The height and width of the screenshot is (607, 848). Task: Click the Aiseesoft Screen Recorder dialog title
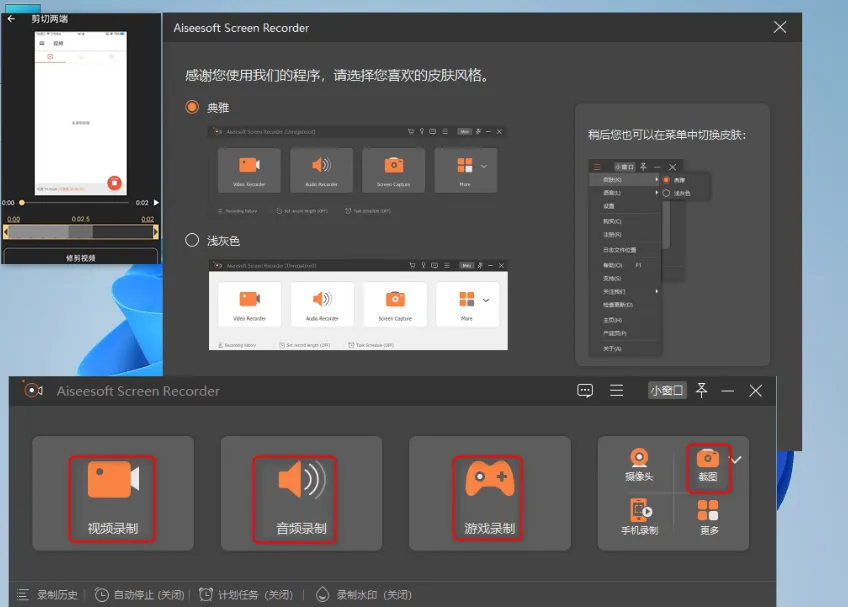(241, 28)
